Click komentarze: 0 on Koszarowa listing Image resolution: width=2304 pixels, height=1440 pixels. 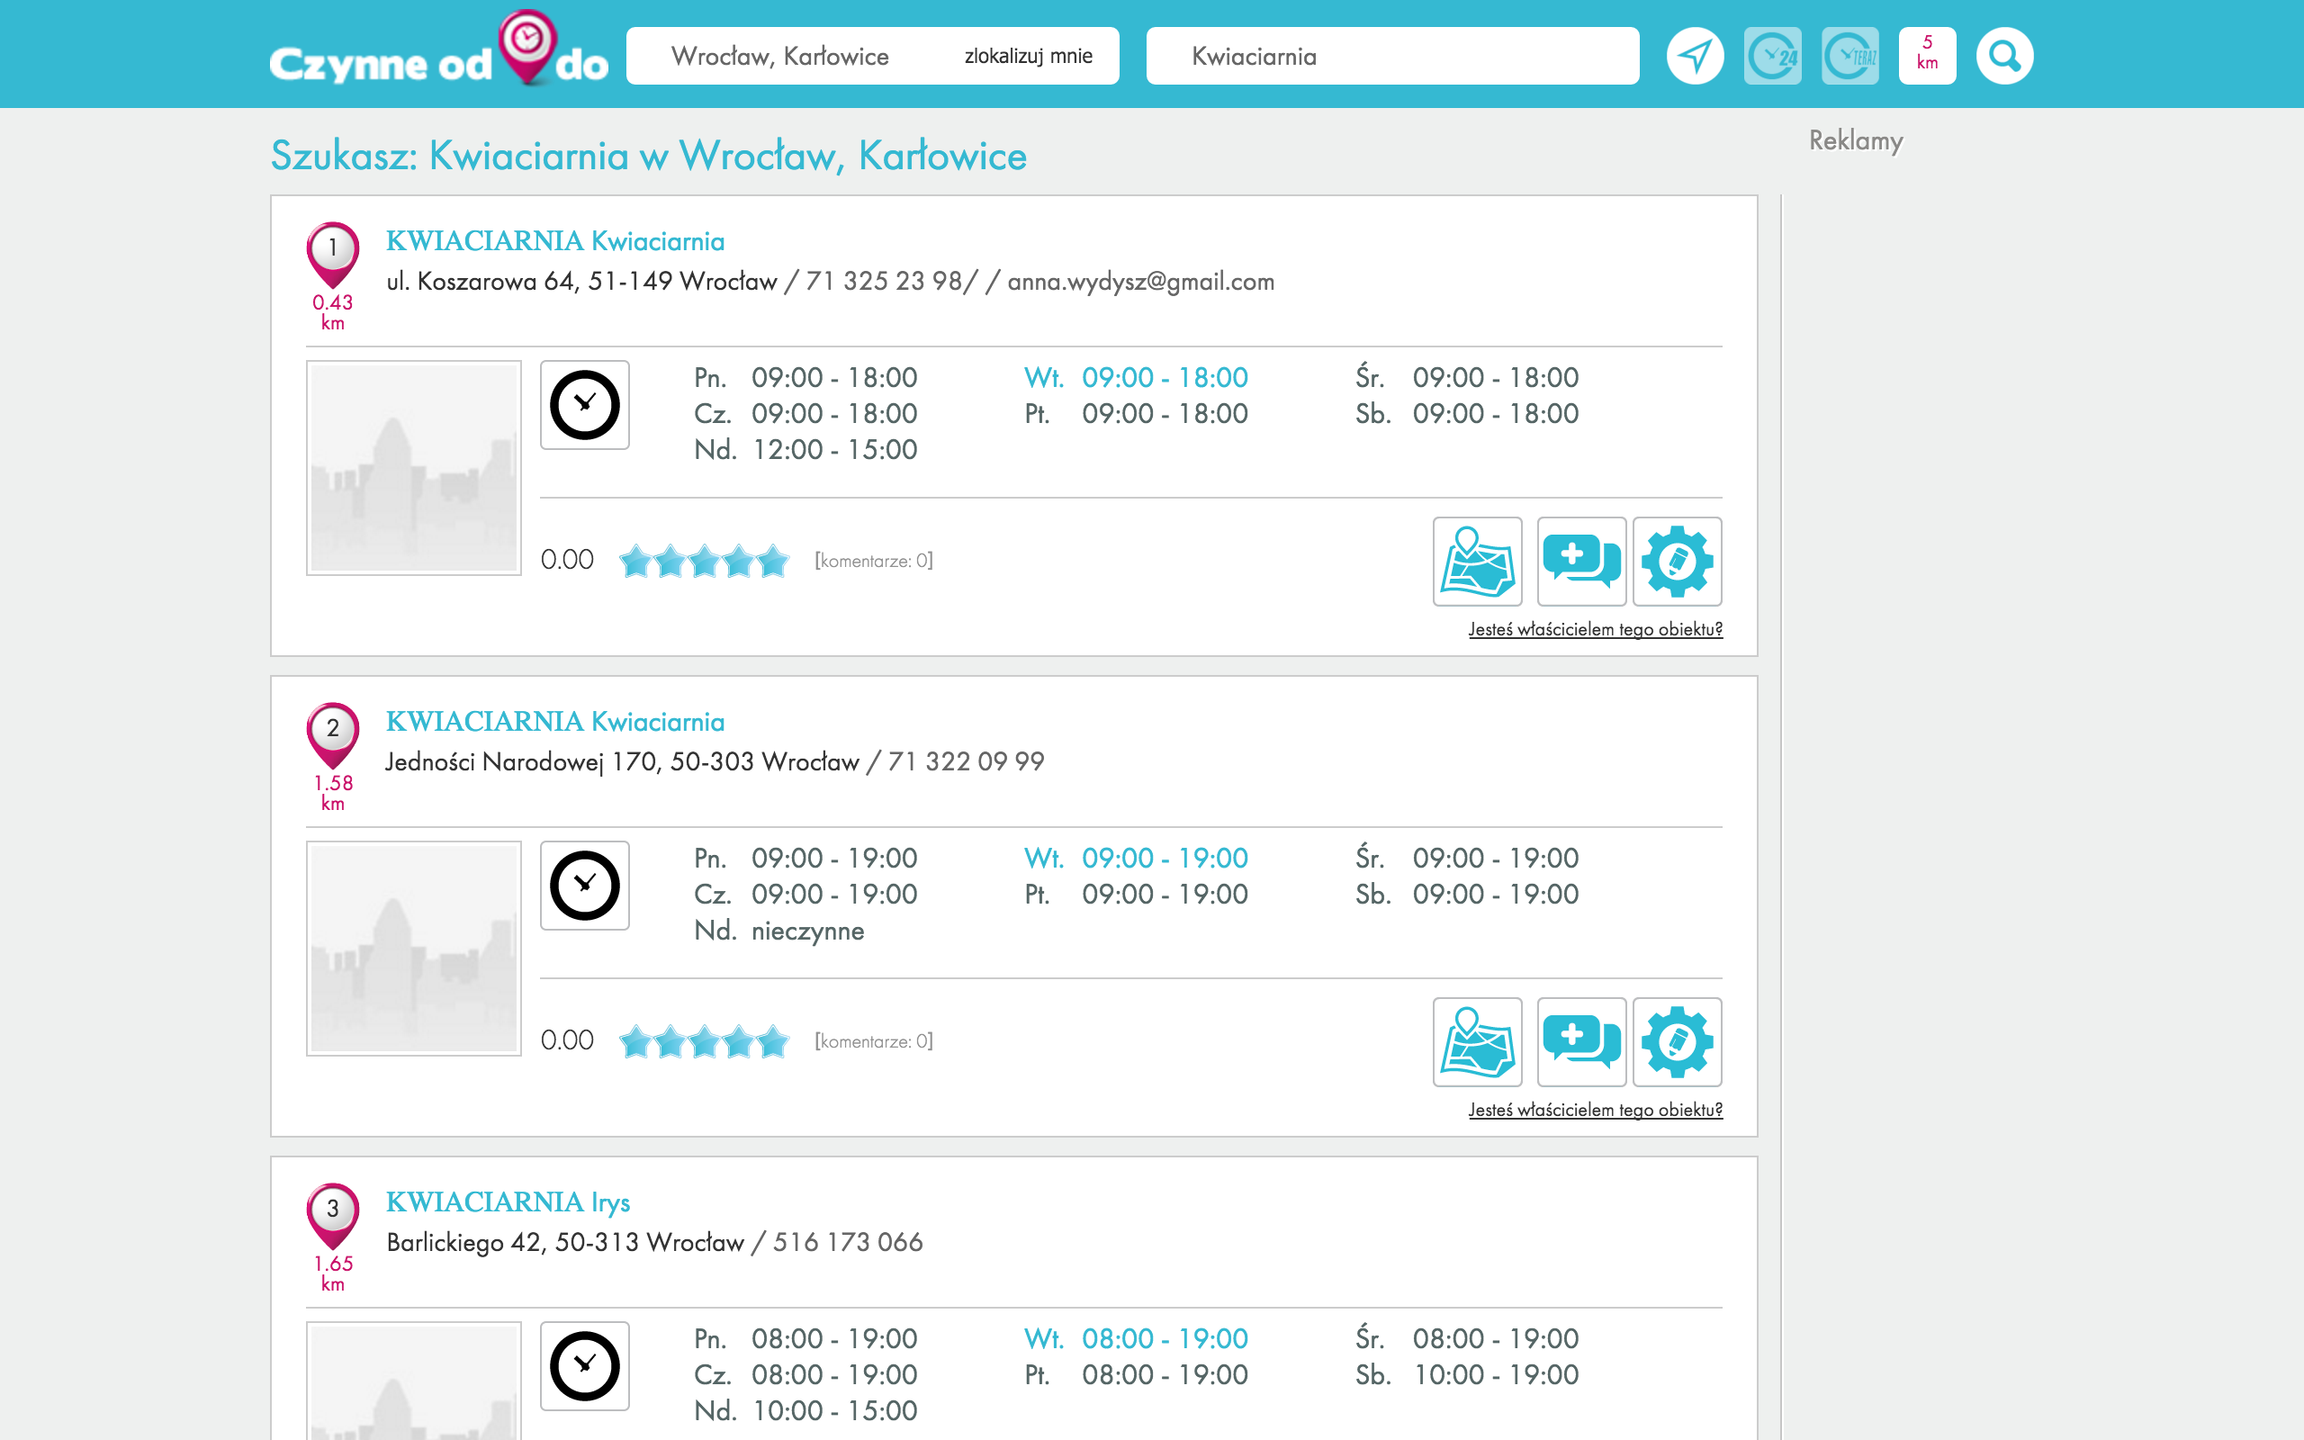pyautogui.click(x=874, y=561)
